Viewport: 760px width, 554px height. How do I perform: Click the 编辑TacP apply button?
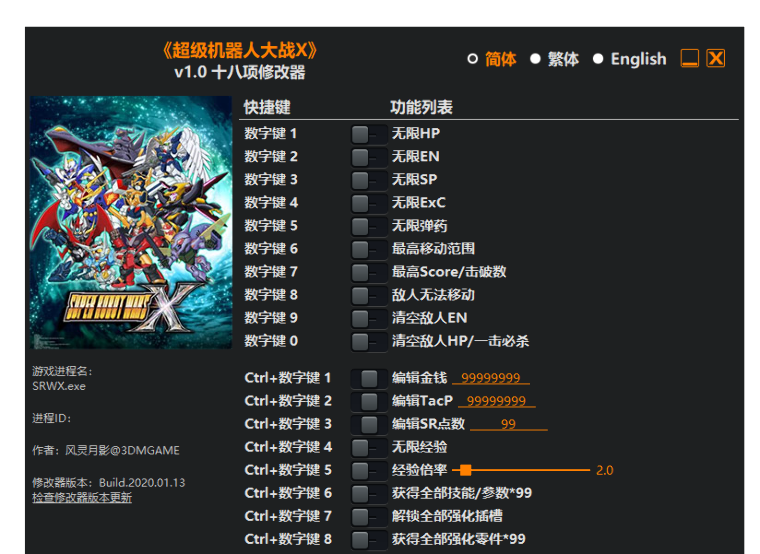(x=369, y=401)
